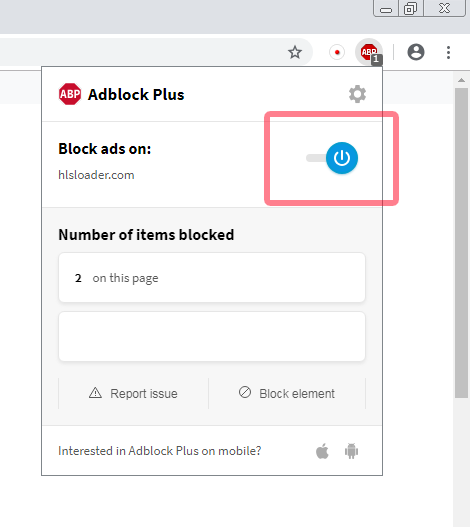Image resolution: width=470 pixels, height=527 pixels.
Task: Click Block element button
Action: coord(287,393)
